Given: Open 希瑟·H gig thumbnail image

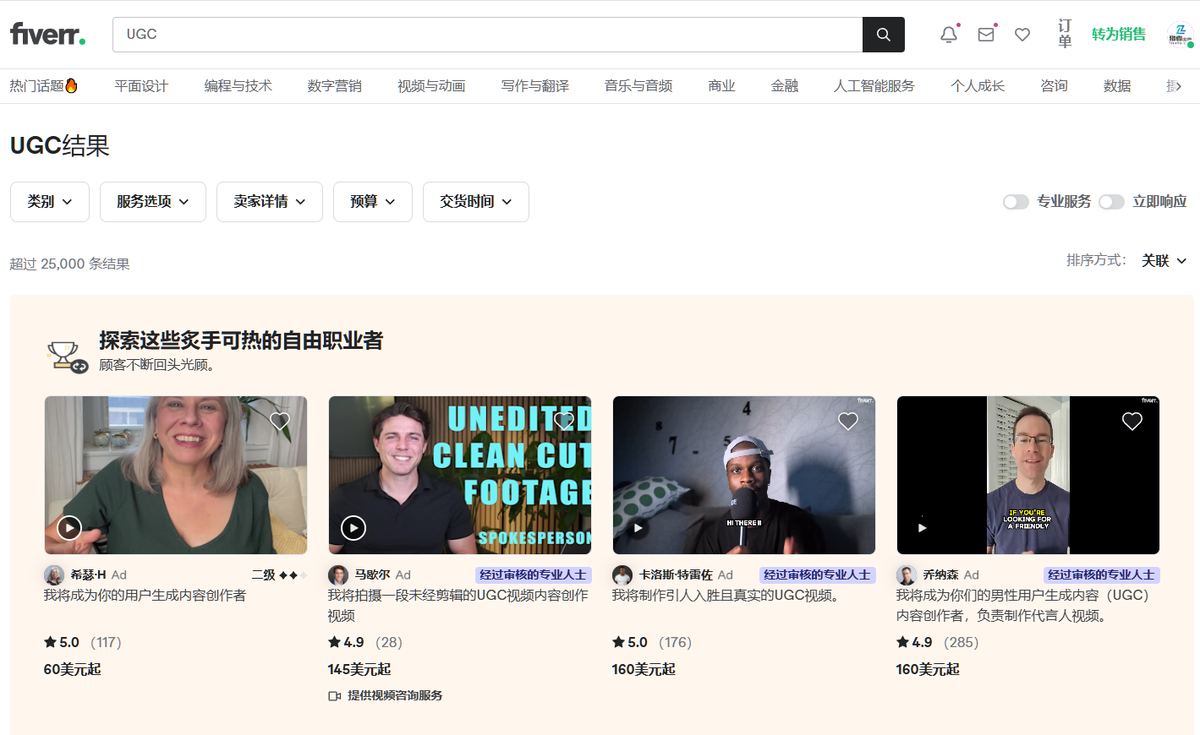Looking at the screenshot, I should point(176,475).
